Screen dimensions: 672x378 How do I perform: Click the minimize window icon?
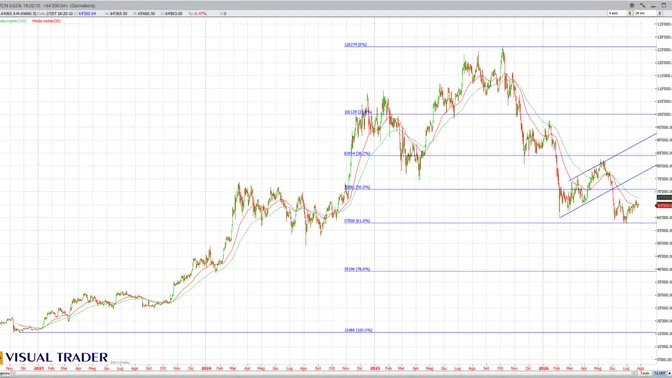coord(653,6)
